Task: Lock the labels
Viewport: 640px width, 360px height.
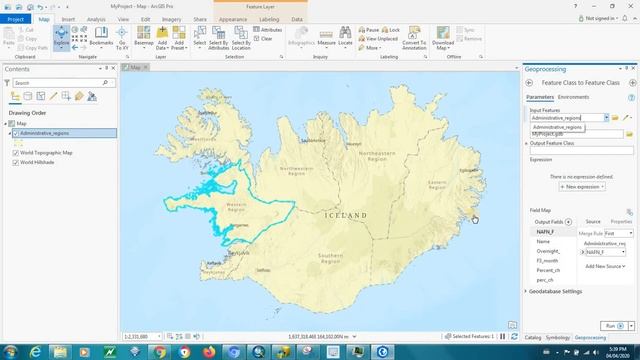Action: click(391, 30)
